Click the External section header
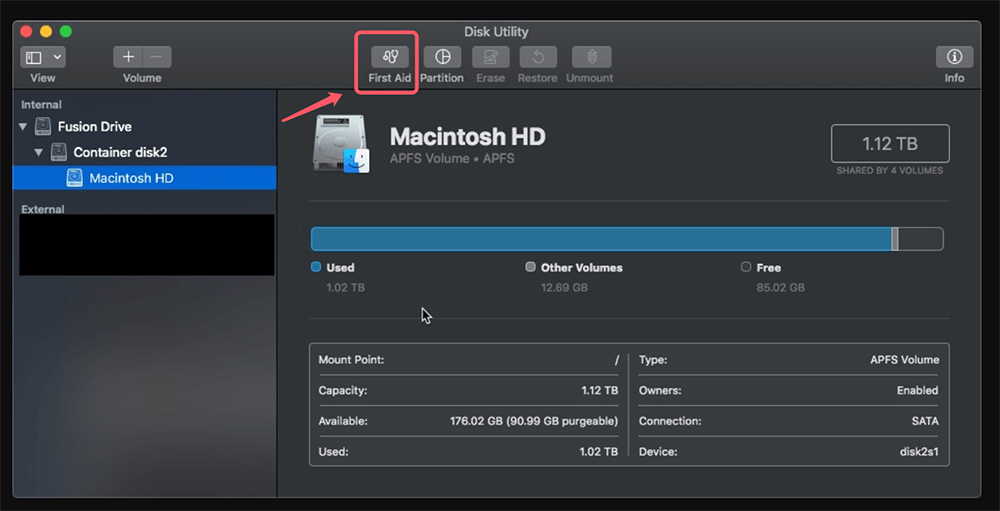 [43, 209]
